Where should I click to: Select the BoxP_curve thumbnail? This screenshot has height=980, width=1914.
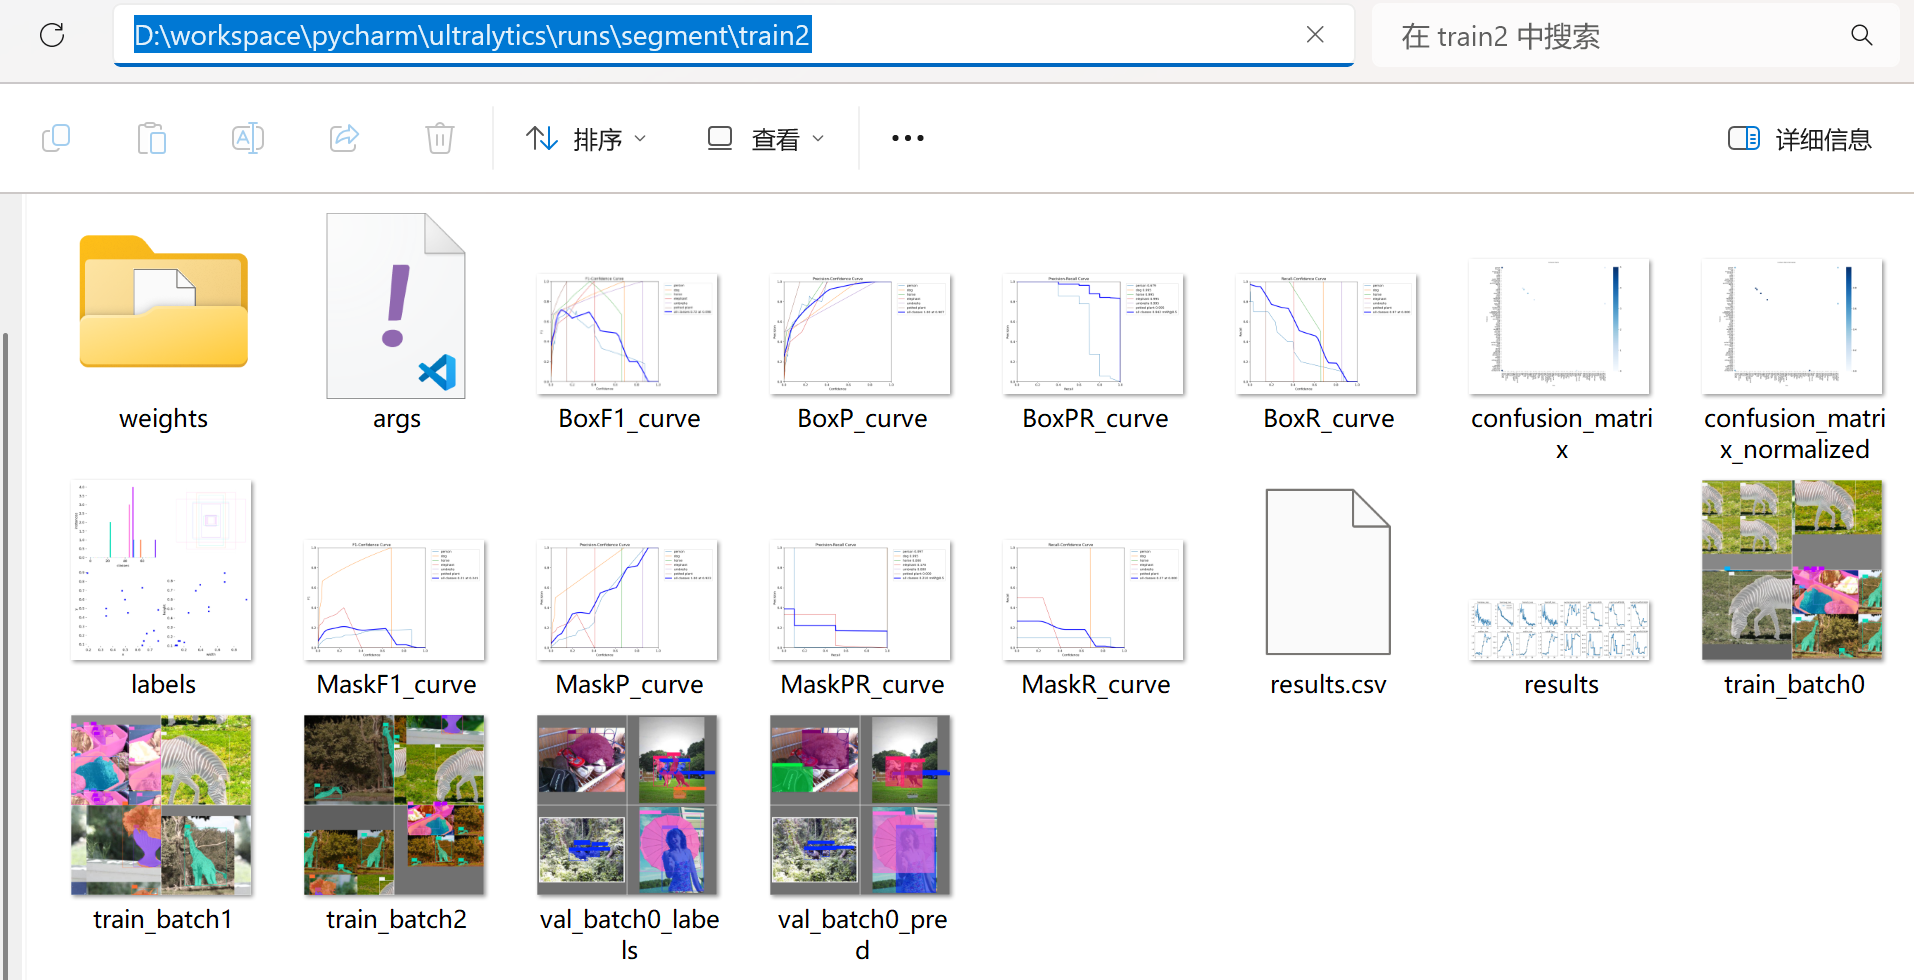[861, 334]
